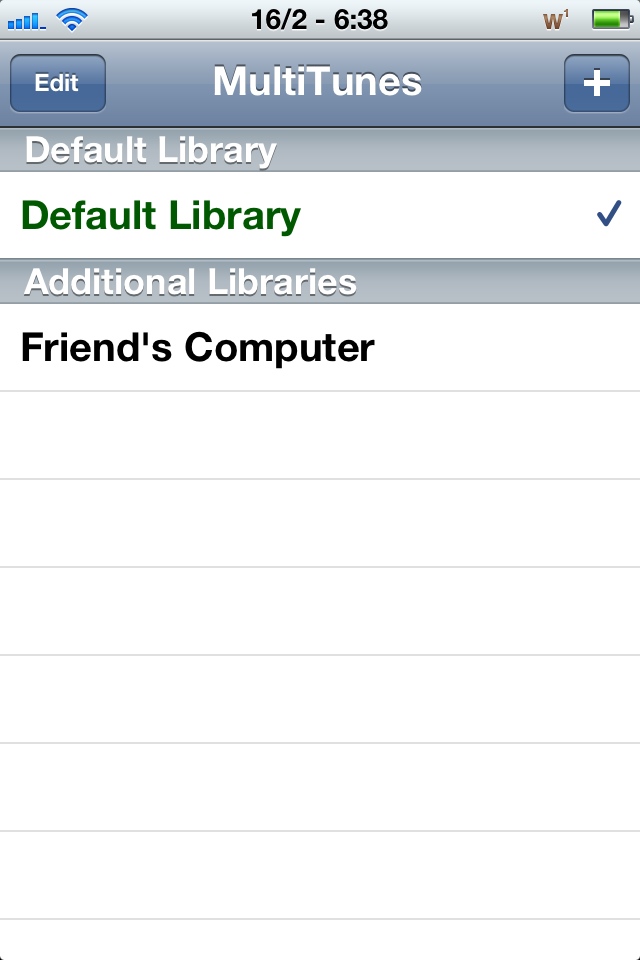Viewport: 640px width, 960px height.
Task: Tap the second empty row under Friend's Computer
Action: [x=320, y=523]
